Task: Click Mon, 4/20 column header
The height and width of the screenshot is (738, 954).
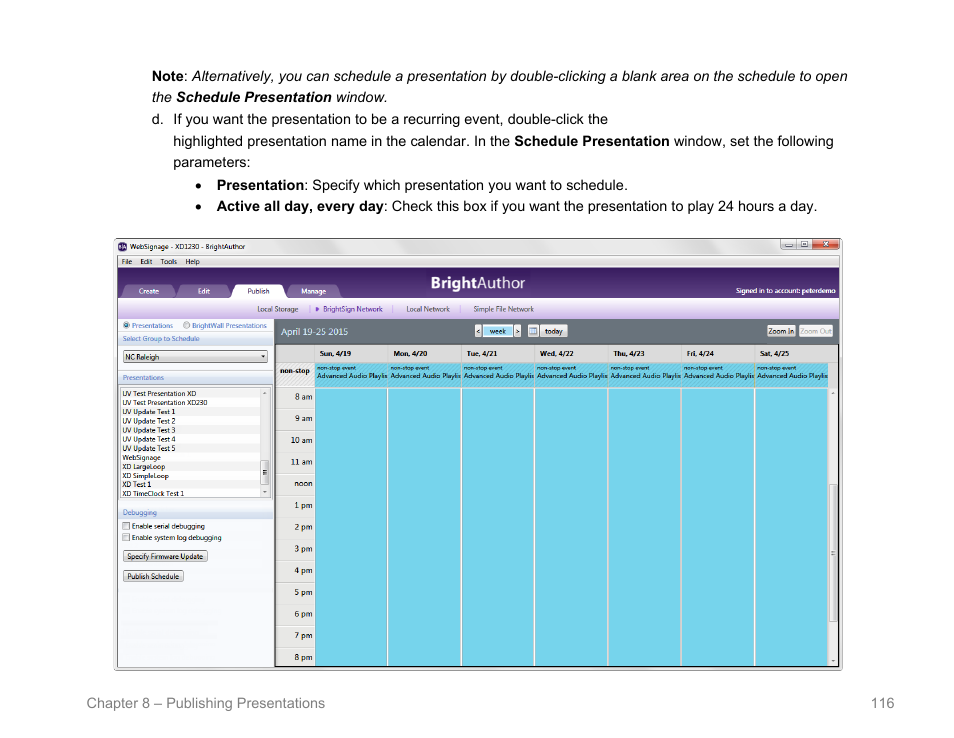Action: coord(424,353)
